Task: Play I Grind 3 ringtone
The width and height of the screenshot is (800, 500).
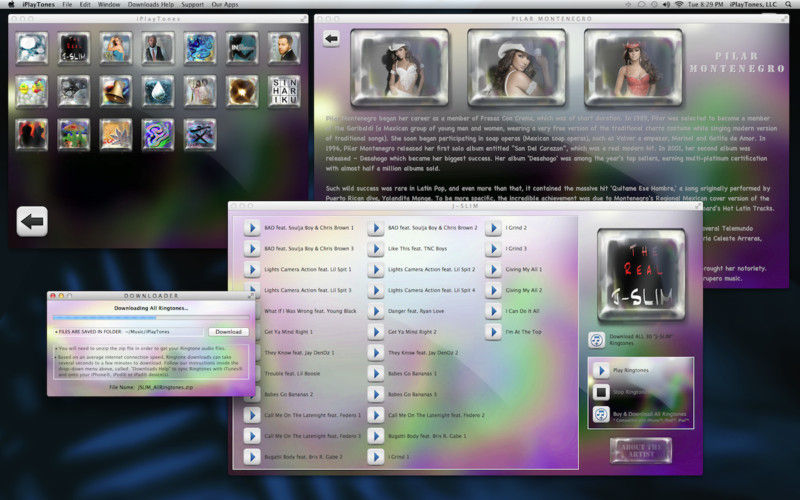Action: (x=493, y=248)
